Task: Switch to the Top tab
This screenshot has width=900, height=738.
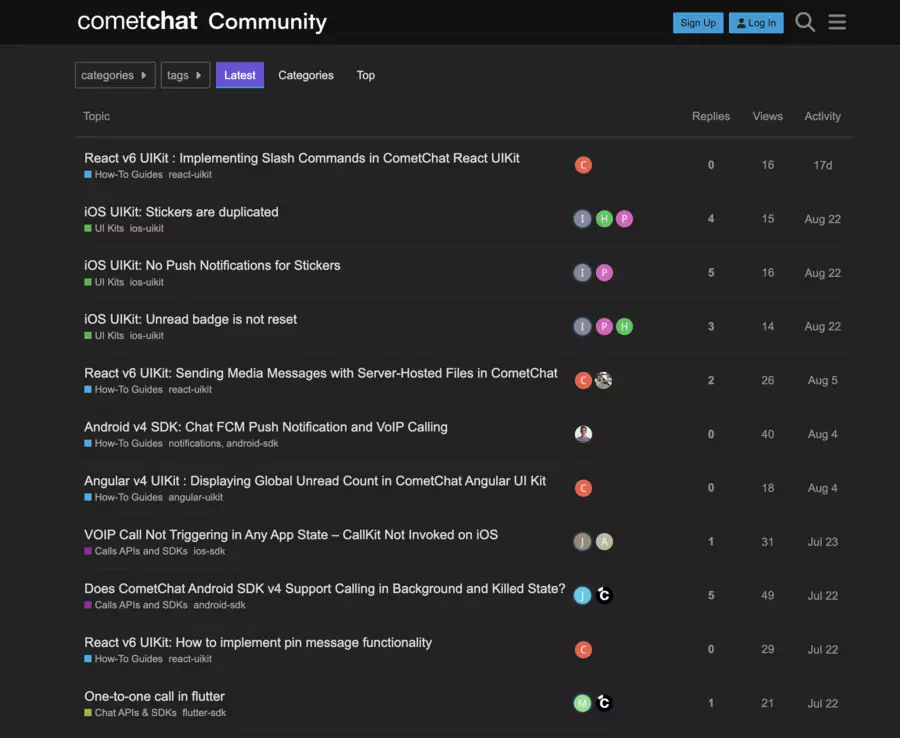Action: pyautogui.click(x=365, y=75)
